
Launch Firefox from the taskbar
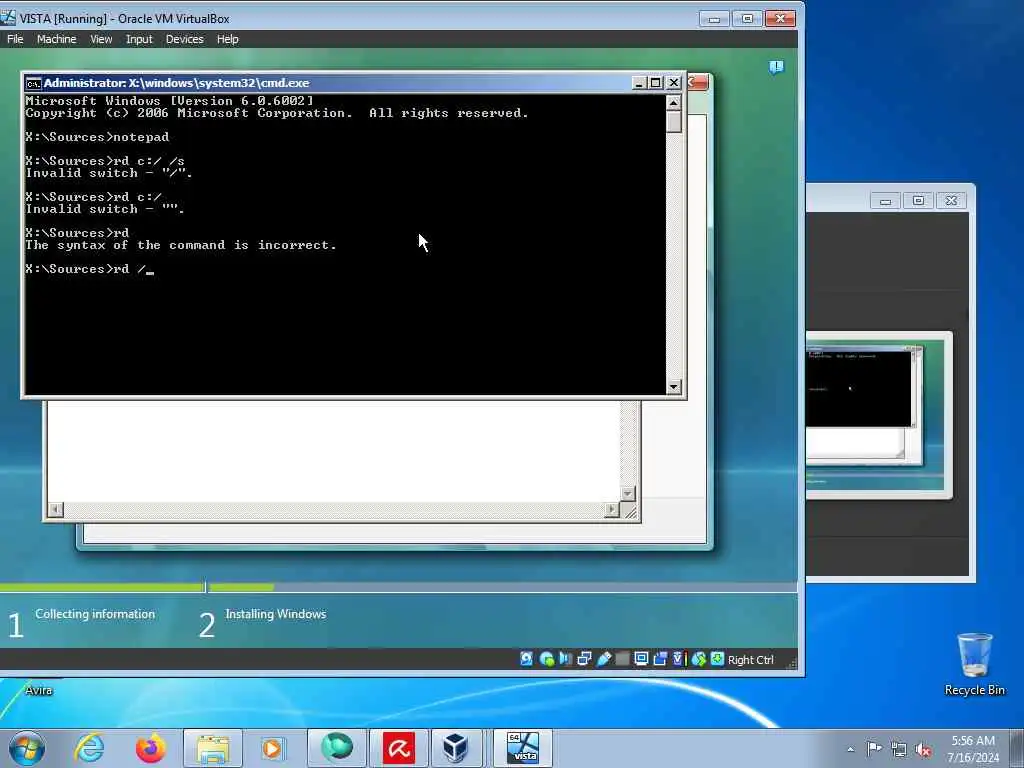click(150, 748)
